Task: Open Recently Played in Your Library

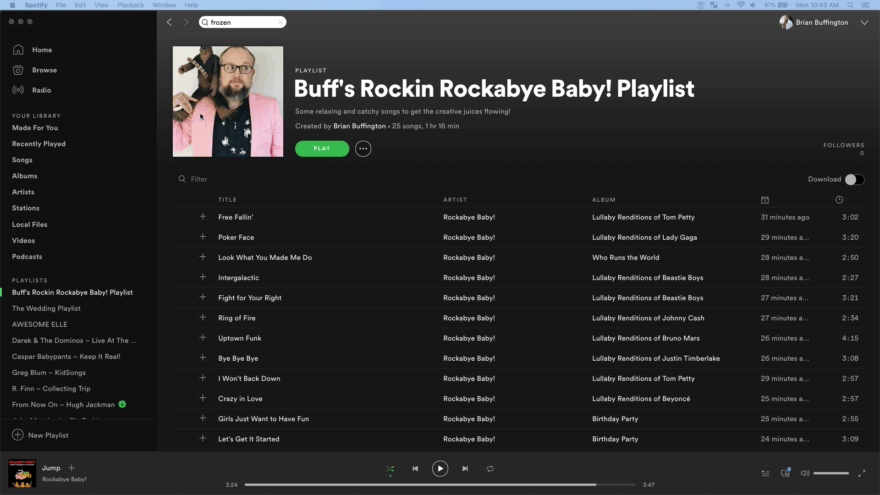Action: pos(39,144)
